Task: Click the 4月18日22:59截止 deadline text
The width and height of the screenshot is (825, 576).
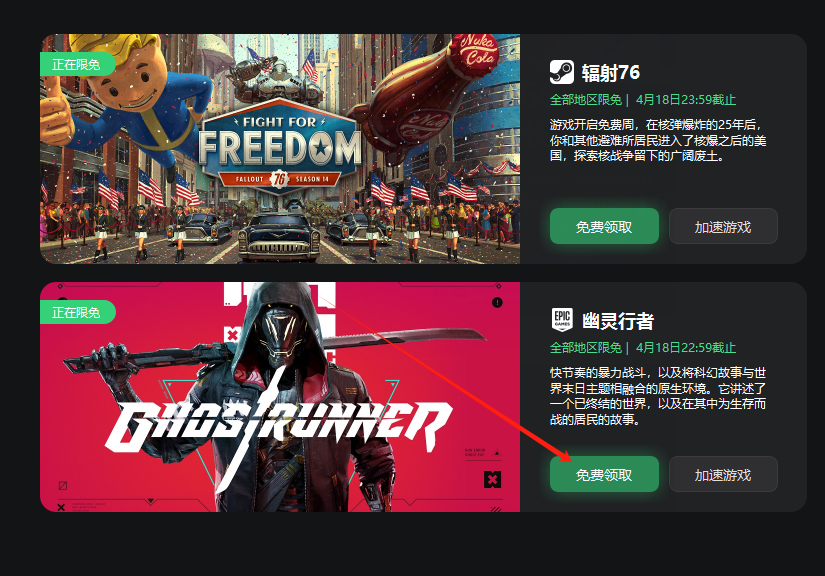Action: [x=686, y=348]
